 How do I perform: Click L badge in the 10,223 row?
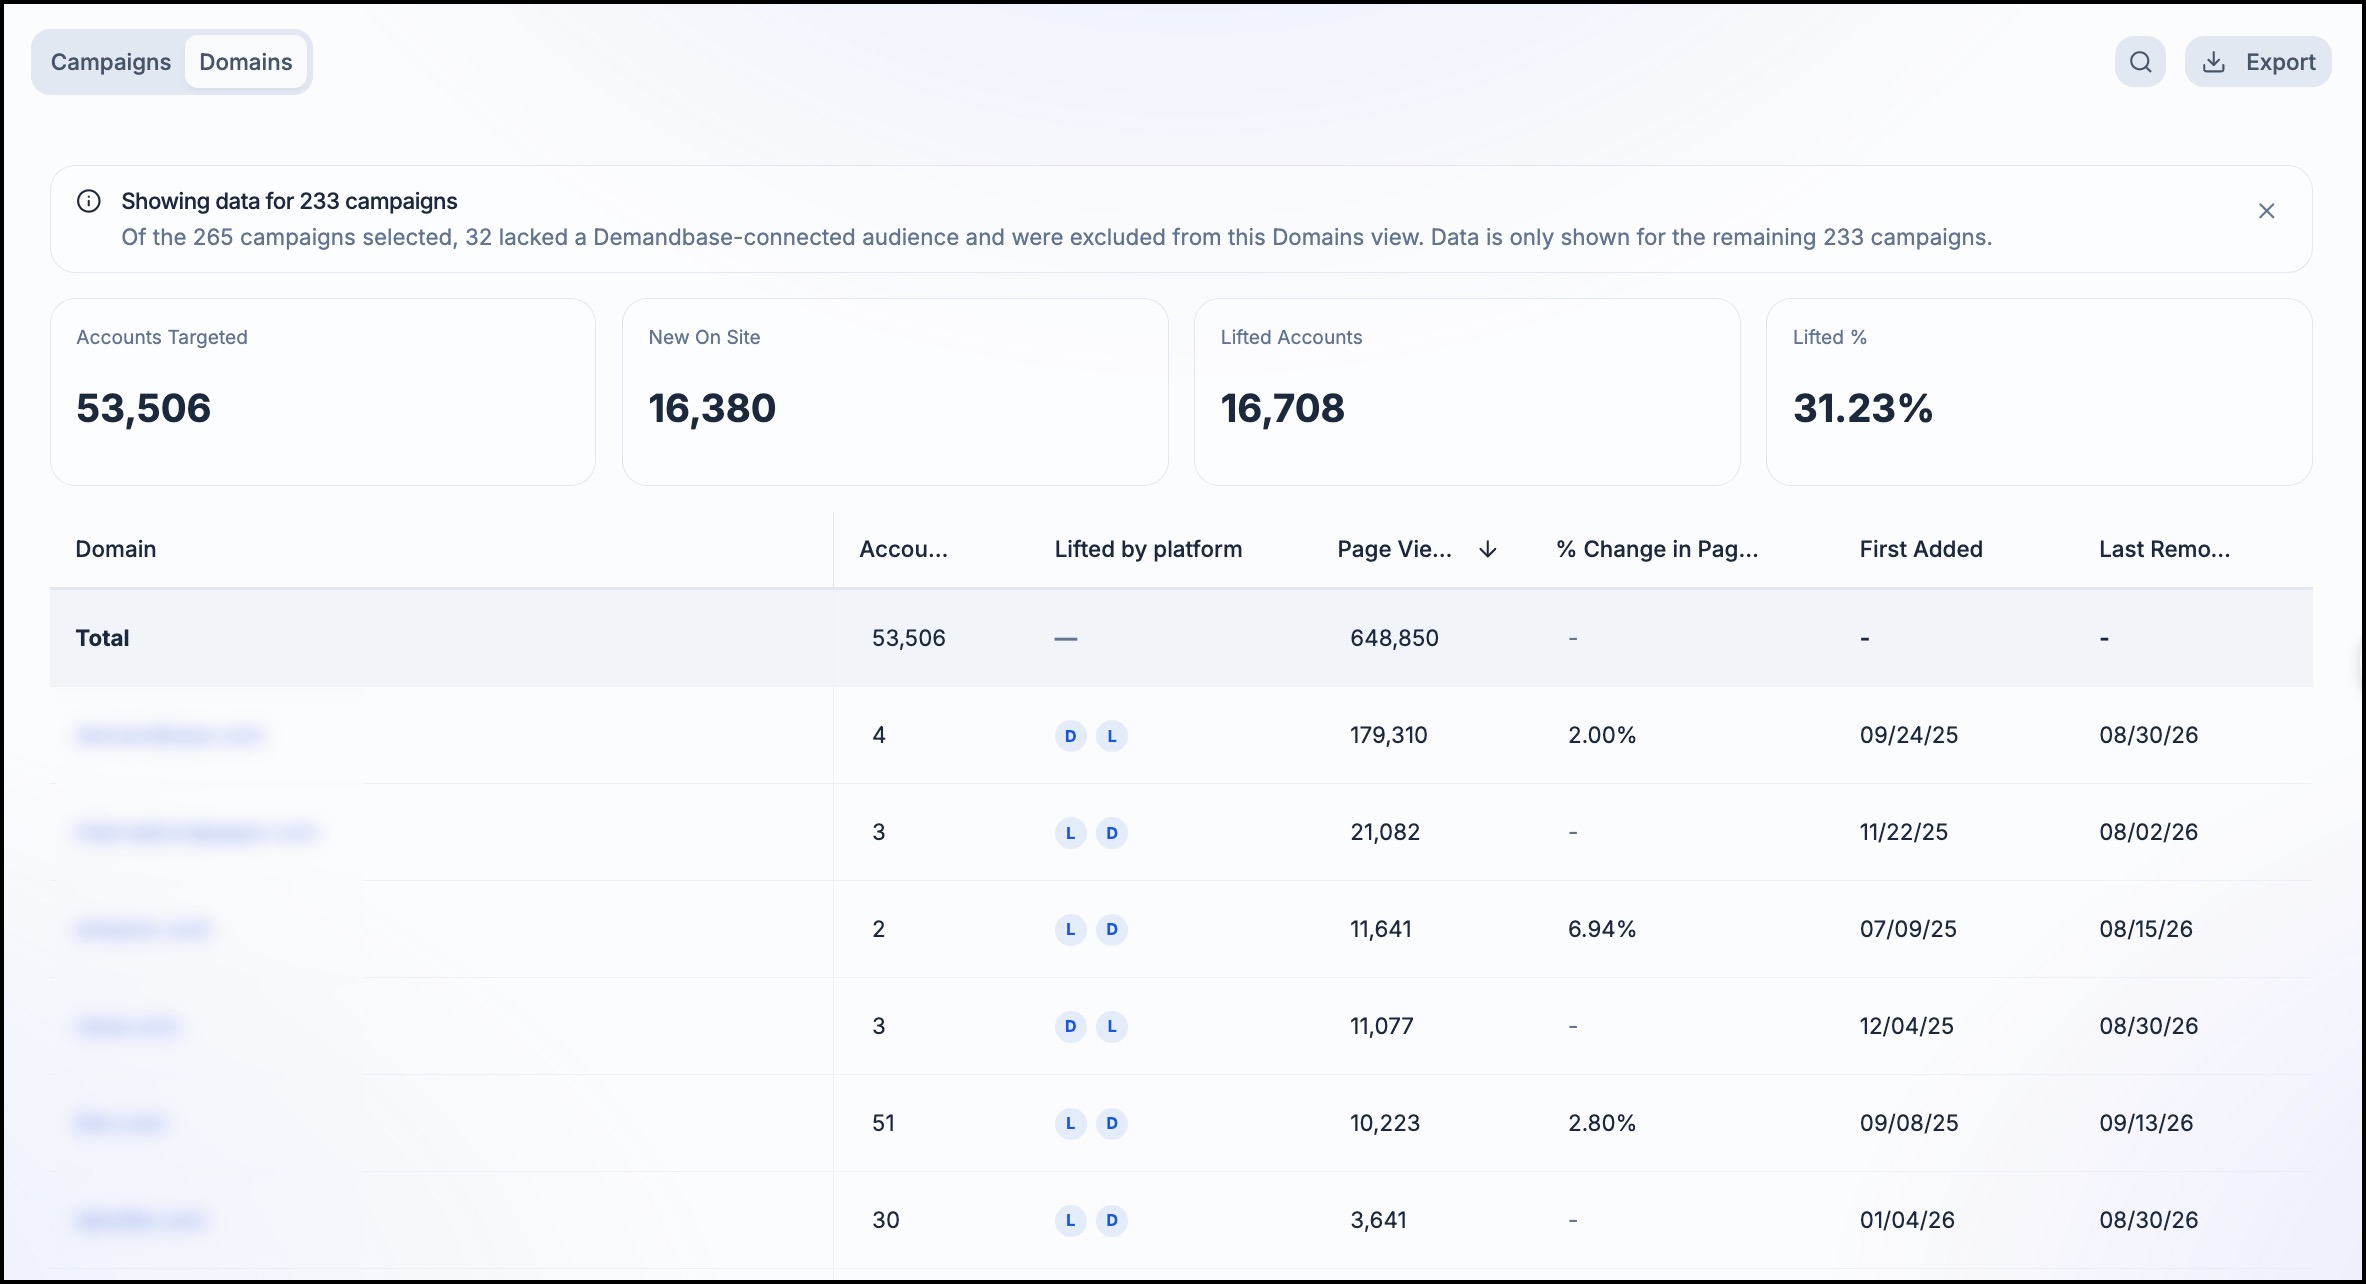click(1071, 1124)
